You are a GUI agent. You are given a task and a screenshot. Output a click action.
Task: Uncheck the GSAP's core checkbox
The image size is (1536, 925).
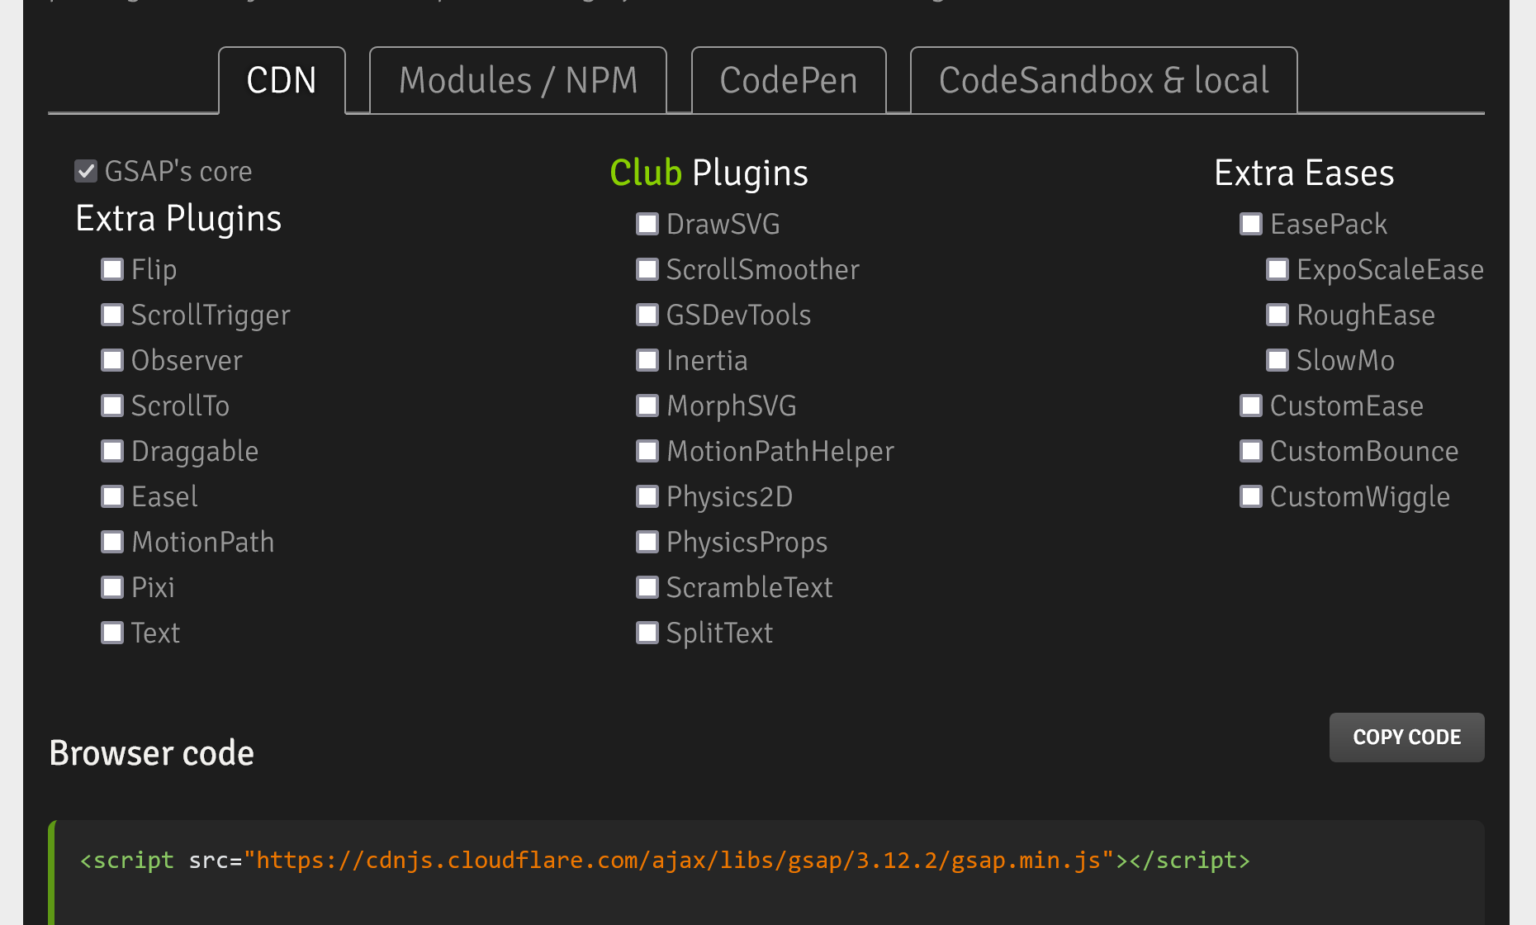86,172
